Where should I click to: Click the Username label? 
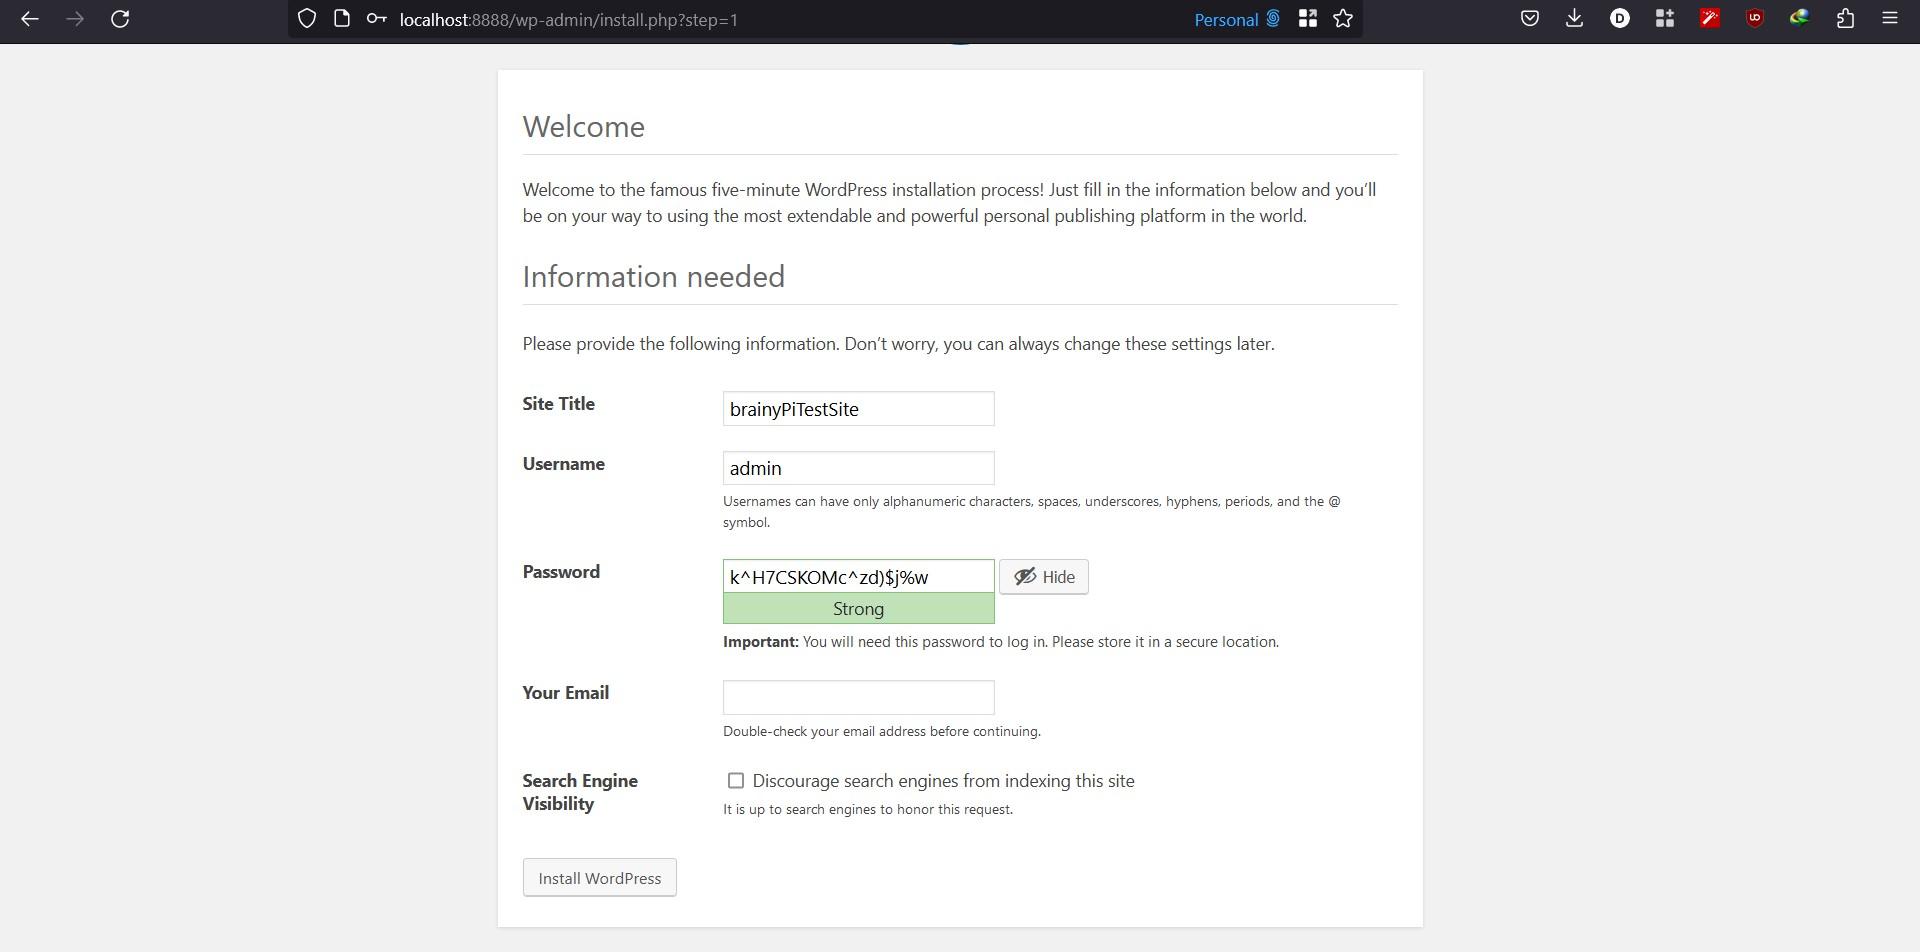563,464
